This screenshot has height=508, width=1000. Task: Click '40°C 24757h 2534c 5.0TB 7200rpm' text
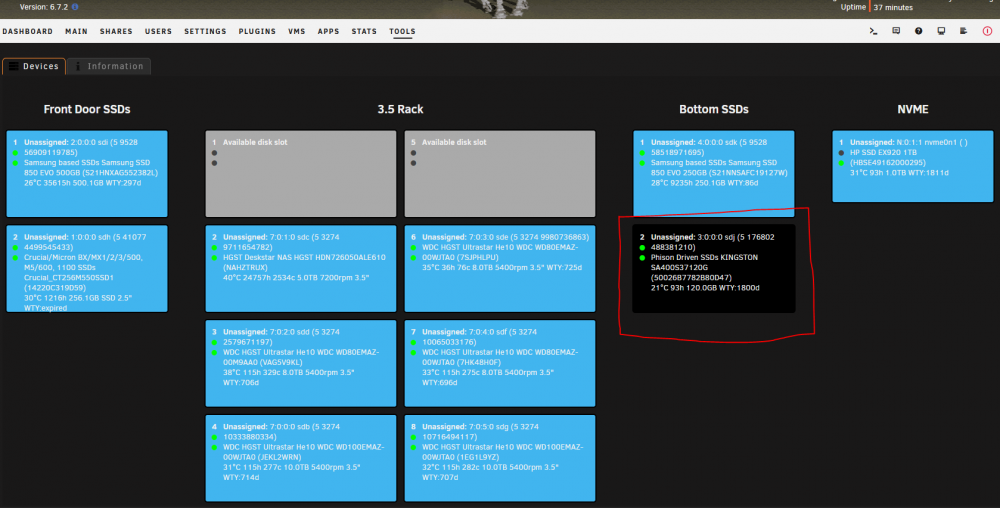pyautogui.click(x=296, y=278)
